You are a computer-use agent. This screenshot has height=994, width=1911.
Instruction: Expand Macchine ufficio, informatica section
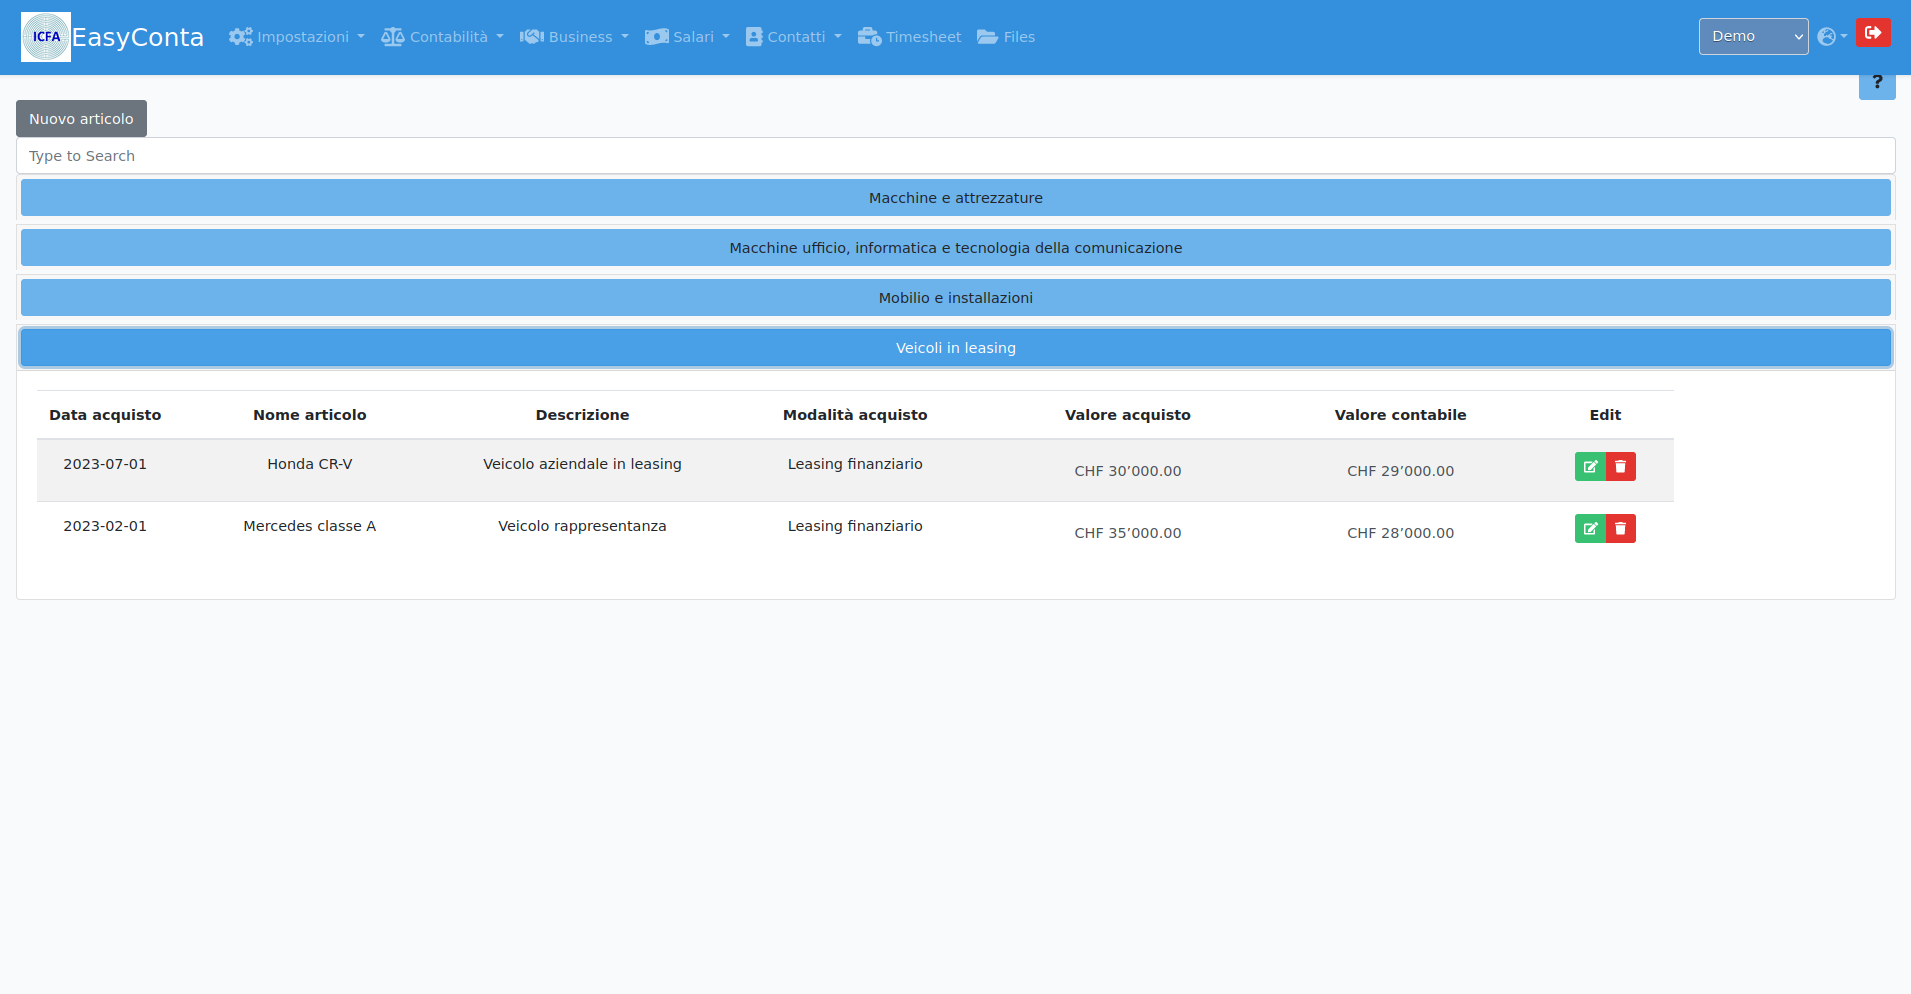tap(955, 248)
